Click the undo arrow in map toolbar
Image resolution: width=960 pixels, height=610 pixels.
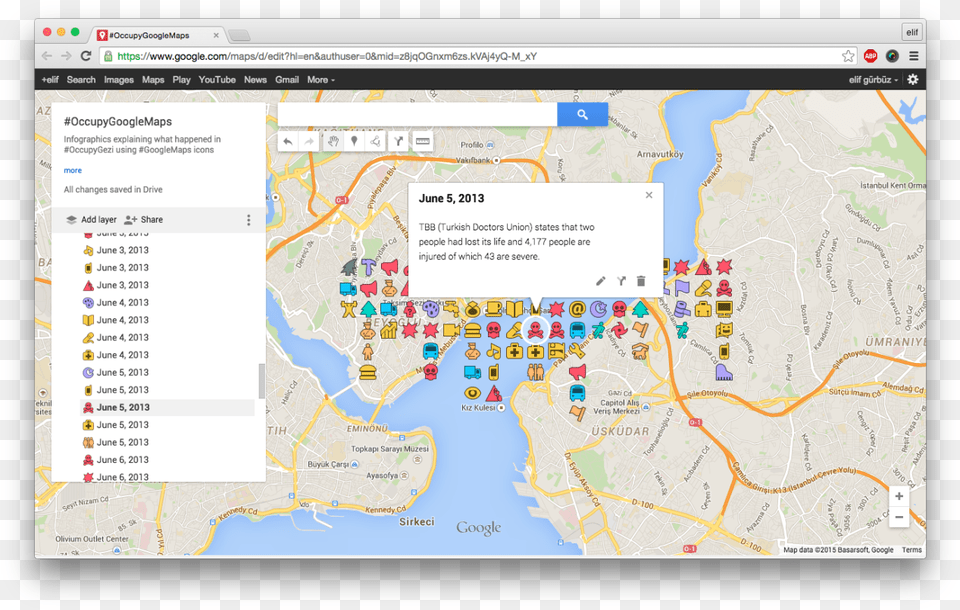pos(288,142)
